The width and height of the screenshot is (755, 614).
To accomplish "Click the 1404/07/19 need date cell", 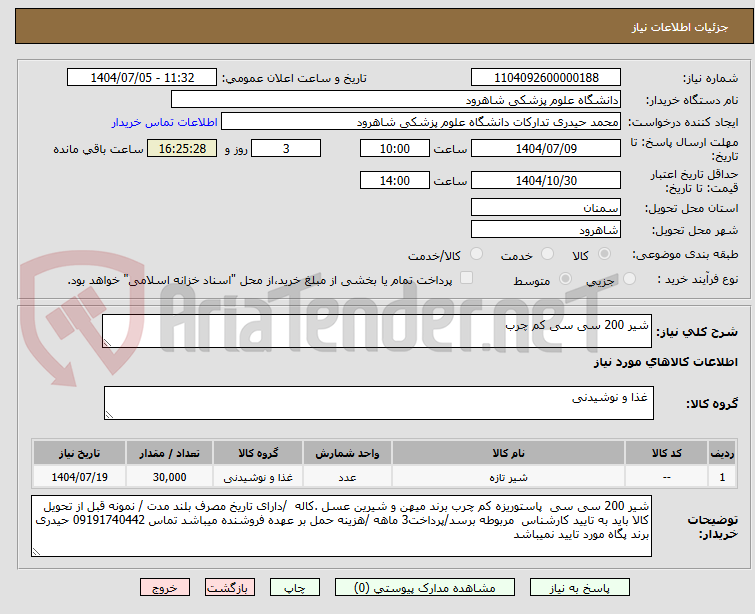I will click(x=79, y=477).
